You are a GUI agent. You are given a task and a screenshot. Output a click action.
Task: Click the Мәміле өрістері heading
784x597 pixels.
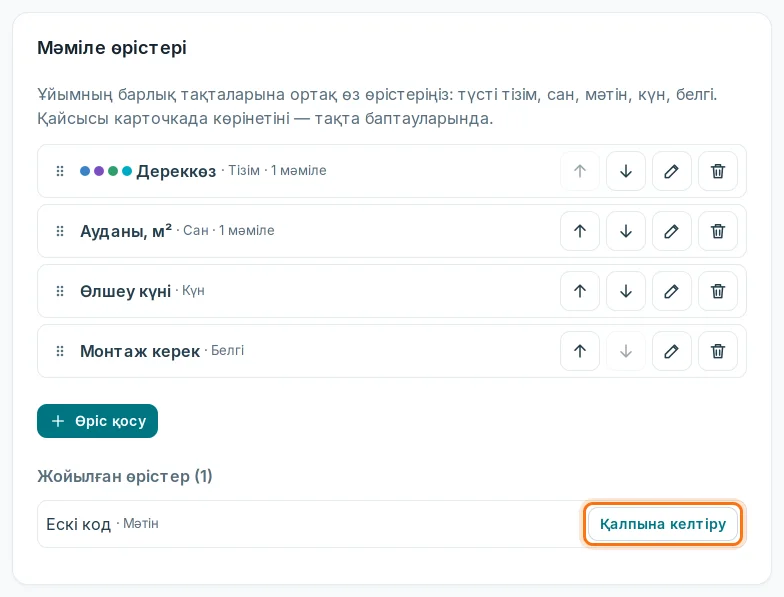(112, 48)
